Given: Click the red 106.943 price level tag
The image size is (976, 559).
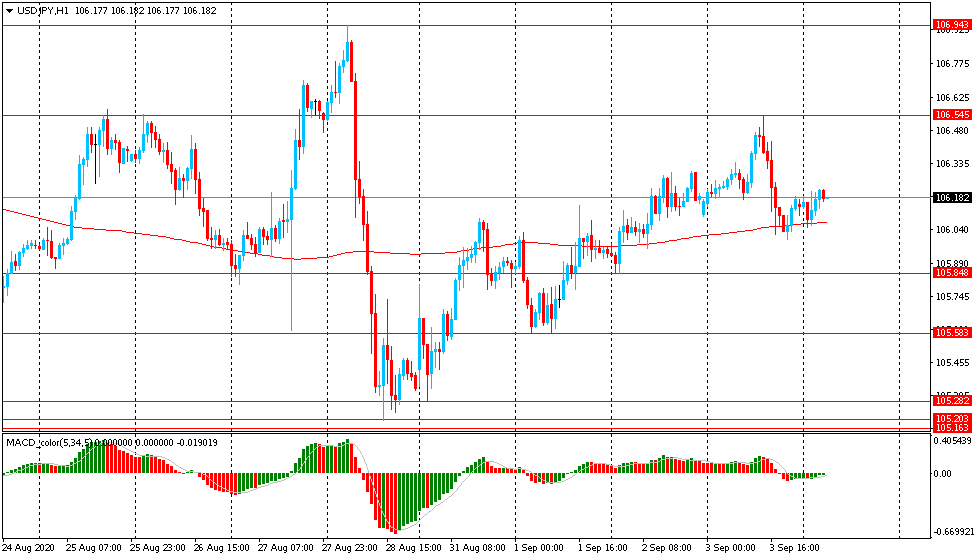Looking at the screenshot, I should [952, 25].
